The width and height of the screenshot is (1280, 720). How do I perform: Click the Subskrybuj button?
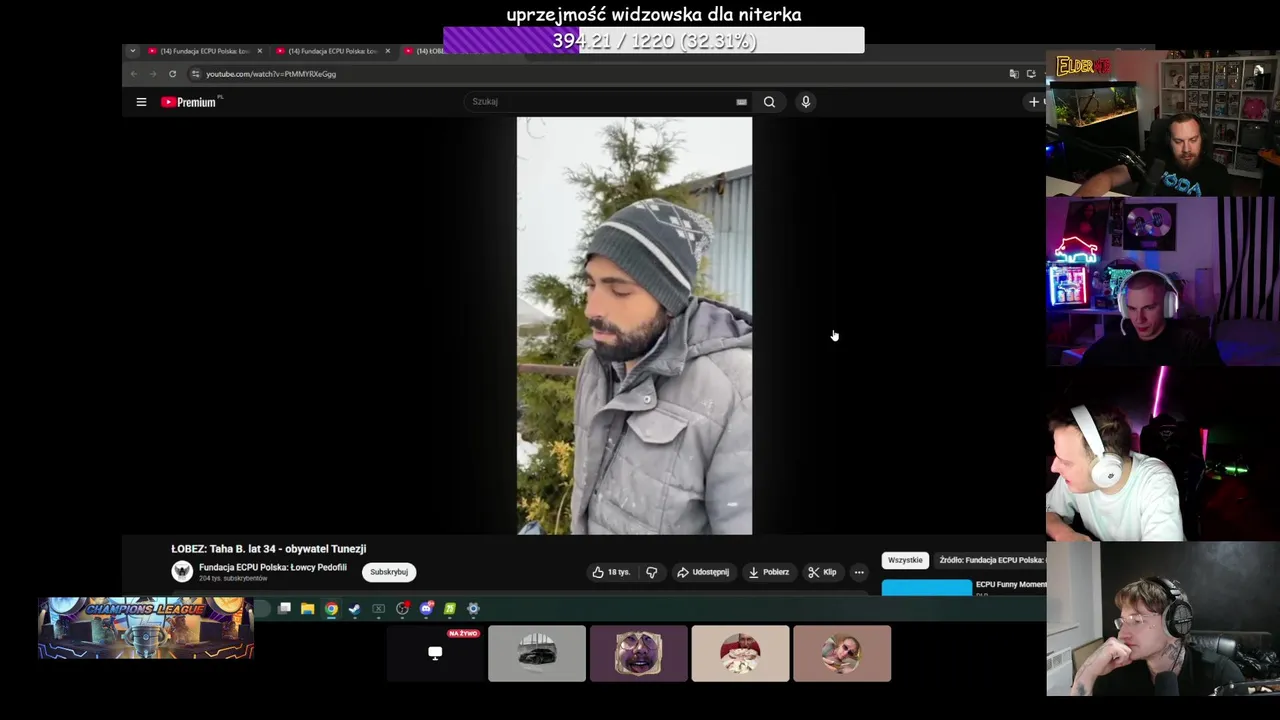(x=389, y=572)
